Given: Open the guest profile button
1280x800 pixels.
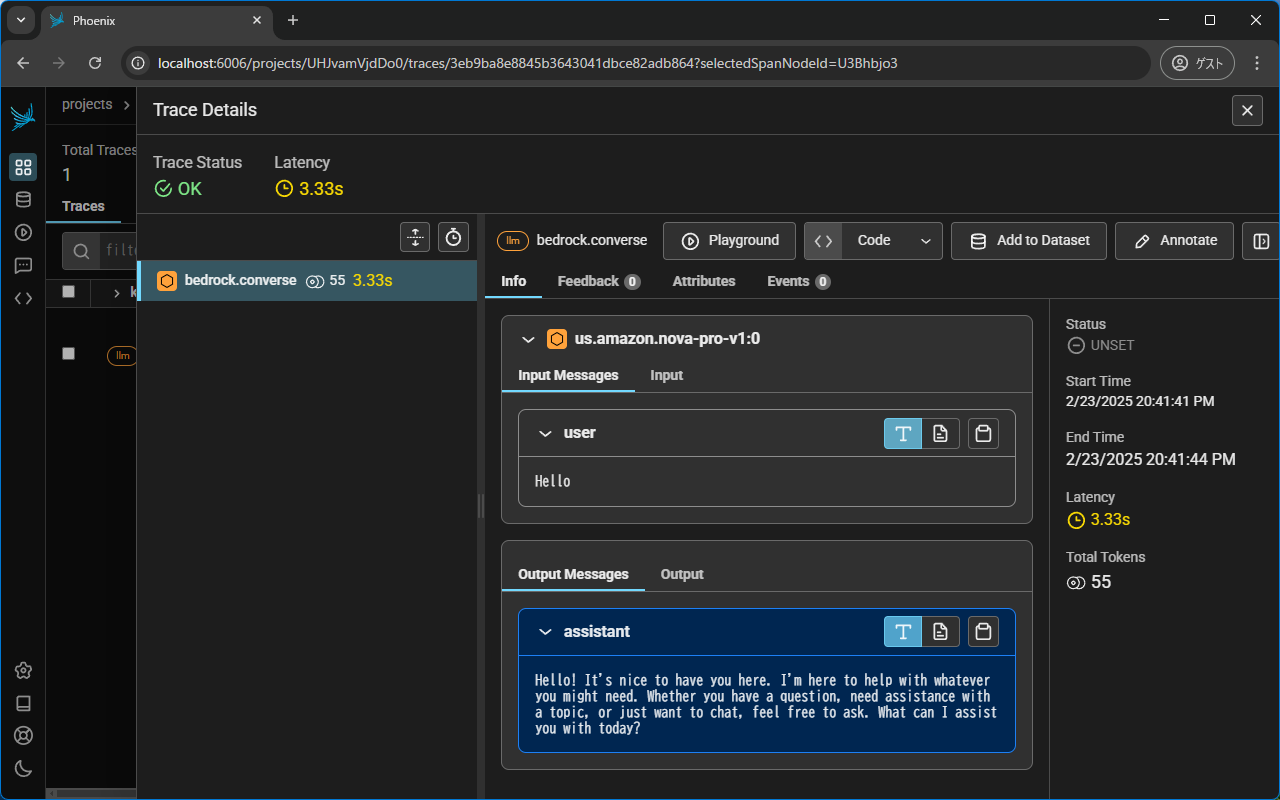Looking at the screenshot, I should click(1197, 63).
